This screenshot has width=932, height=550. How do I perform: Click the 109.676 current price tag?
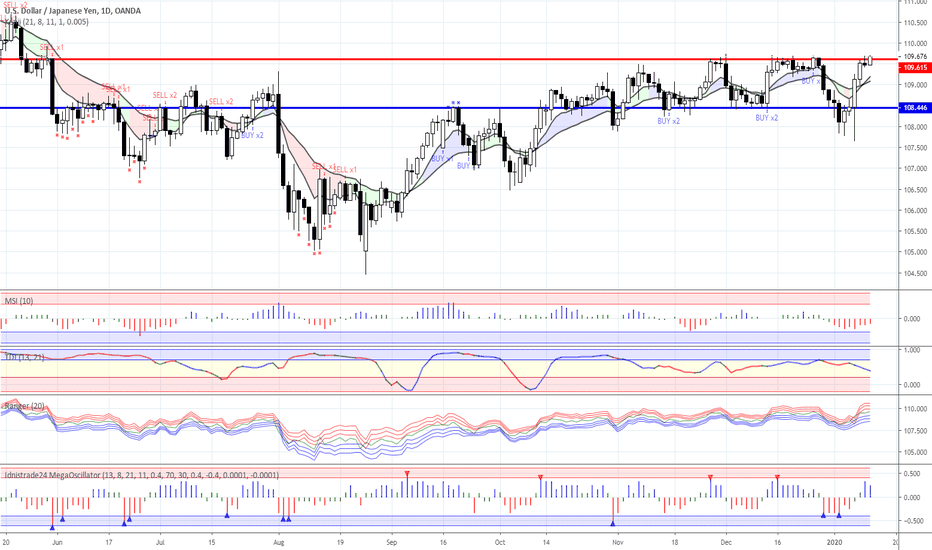[914, 57]
